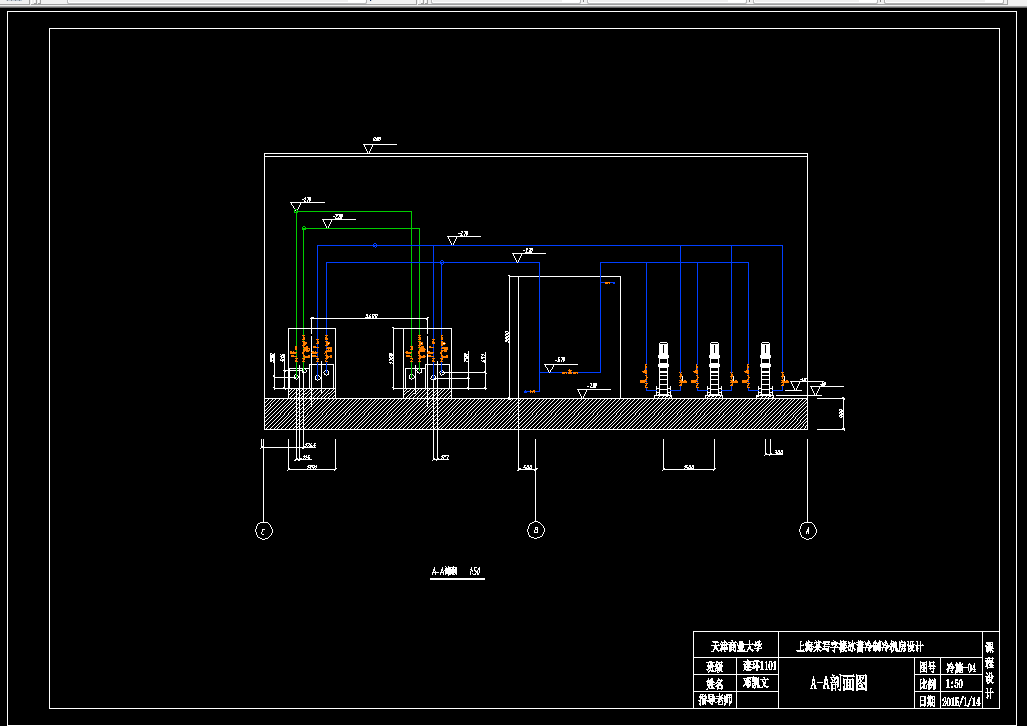Select the 天津商业大学 title block cell
Screen dimensions: 1027x726
point(736,647)
